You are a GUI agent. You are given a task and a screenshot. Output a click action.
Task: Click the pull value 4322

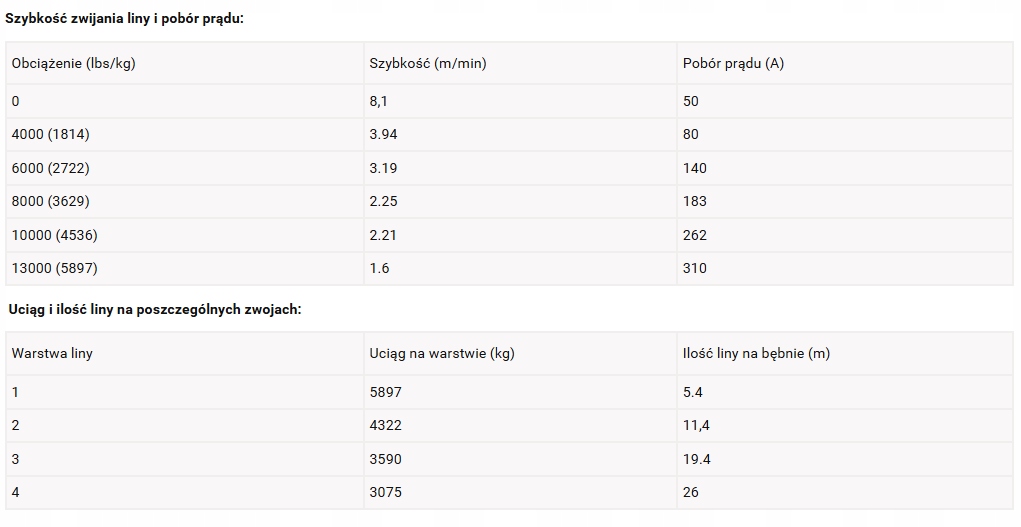point(385,425)
